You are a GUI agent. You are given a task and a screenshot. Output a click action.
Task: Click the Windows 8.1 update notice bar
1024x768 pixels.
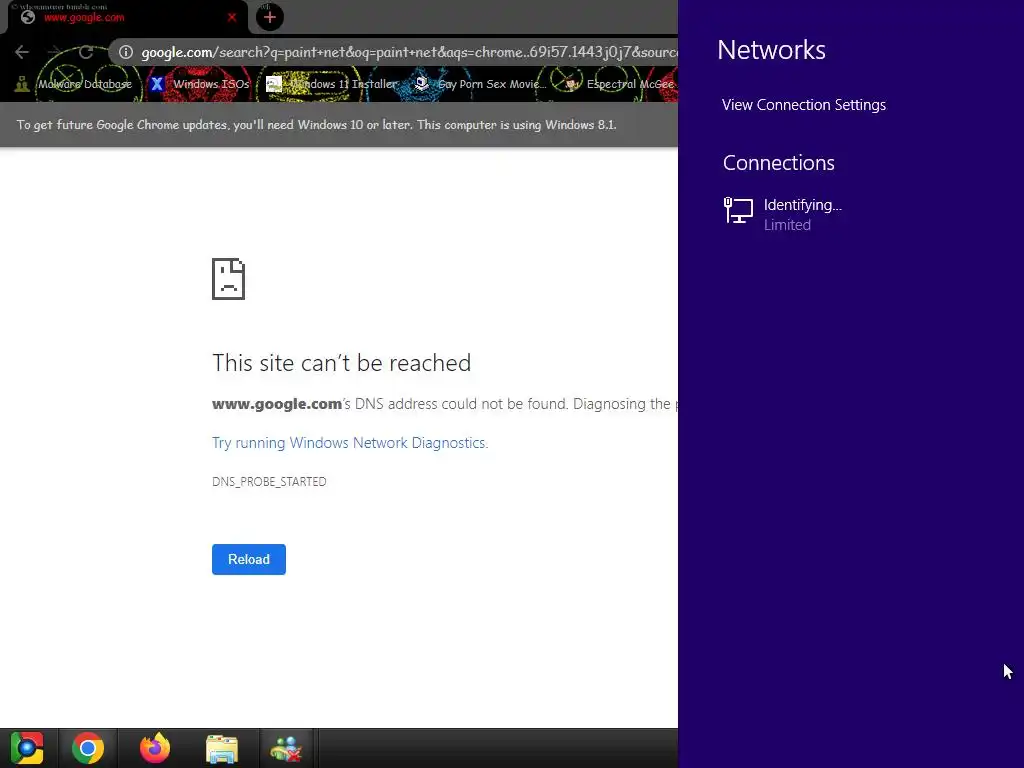tap(339, 125)
